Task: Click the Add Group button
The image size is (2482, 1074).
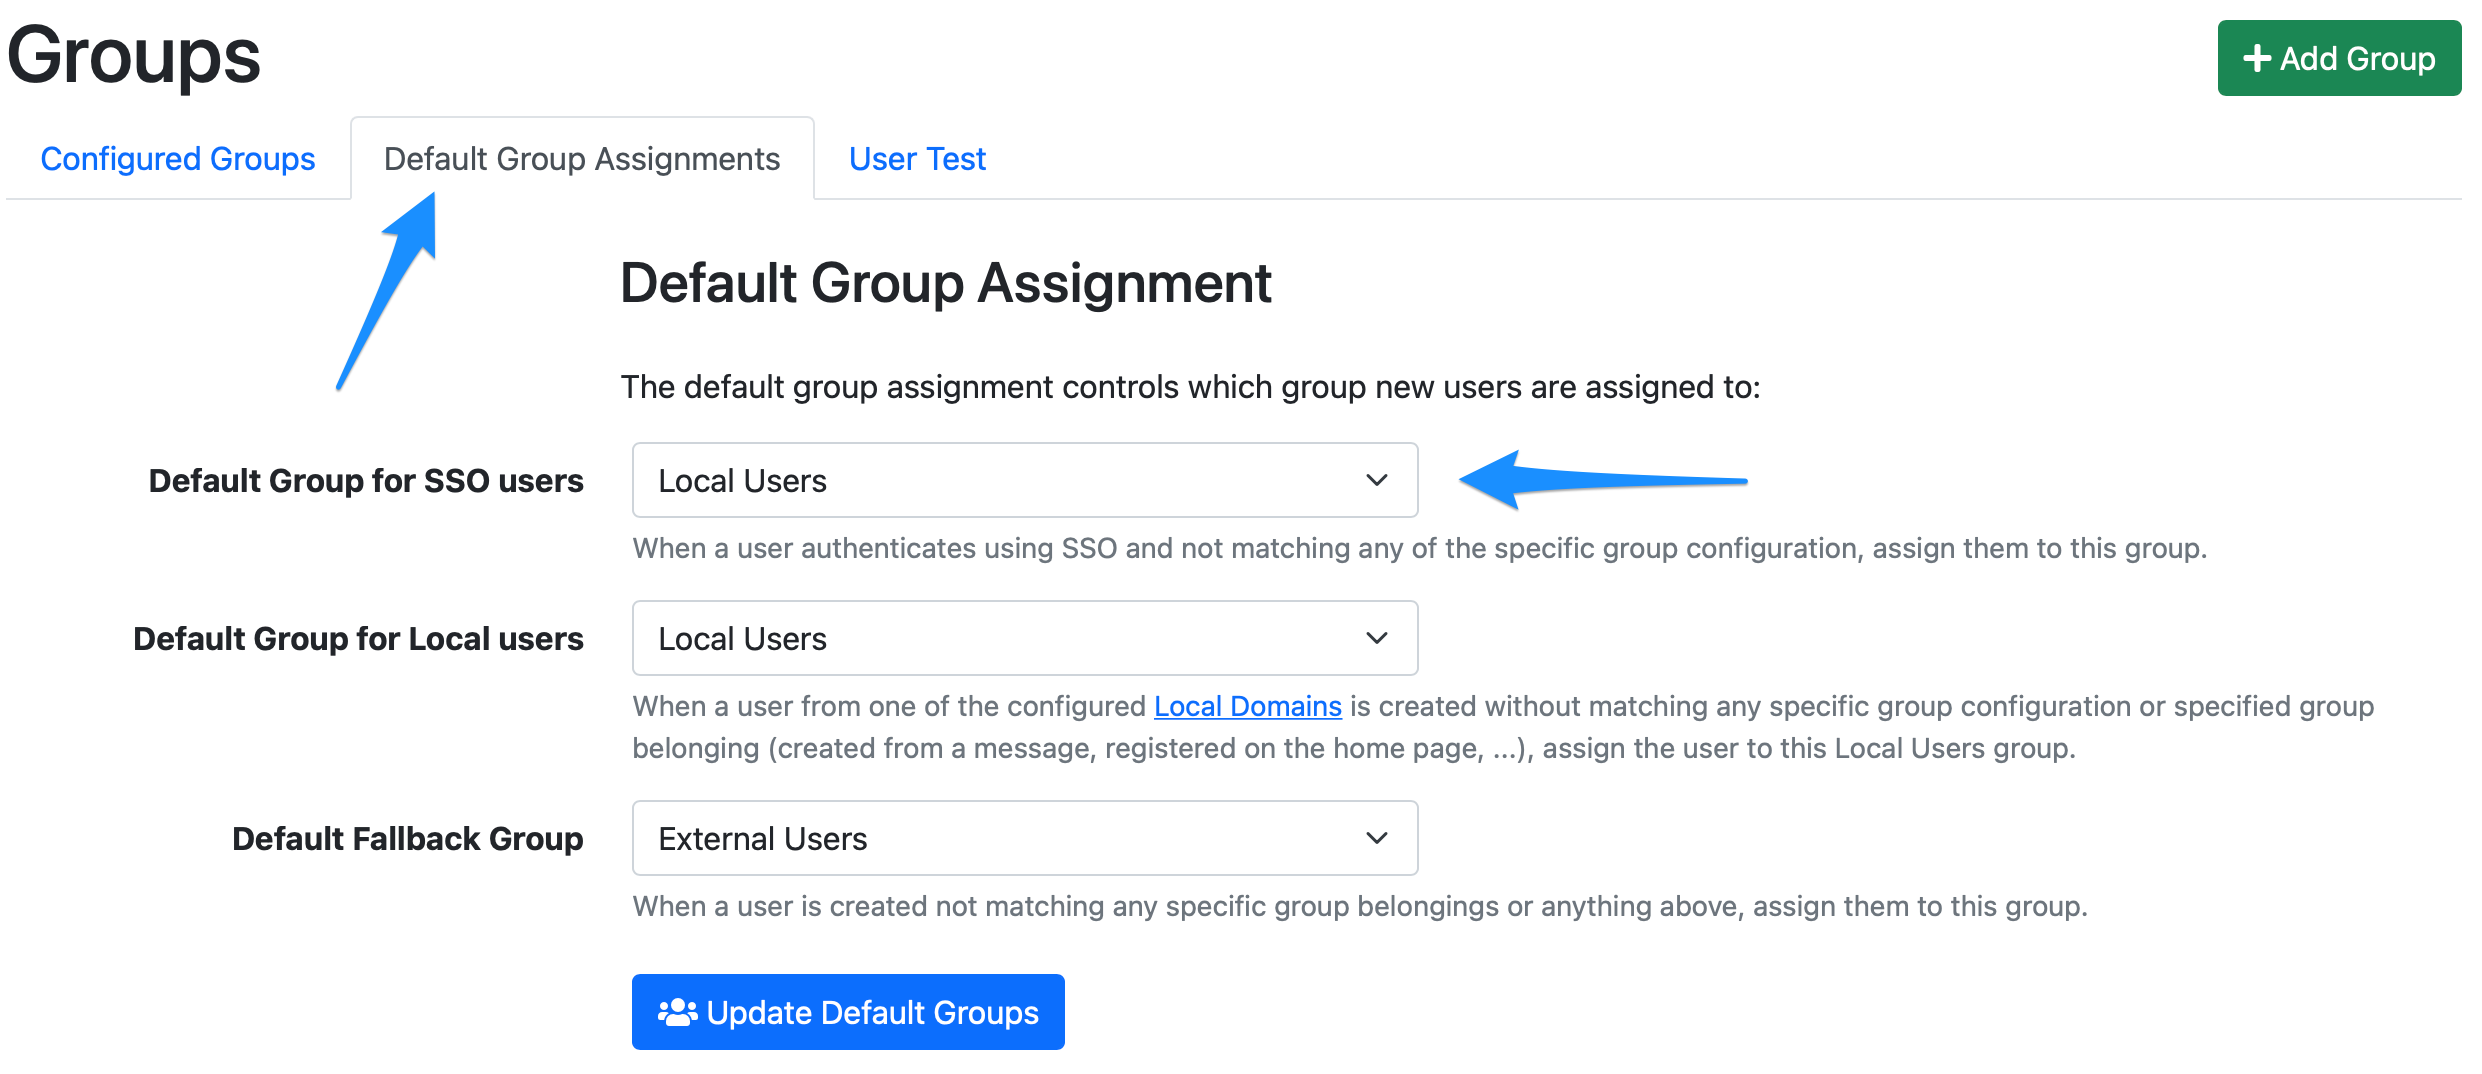Action: point(2339,58)
